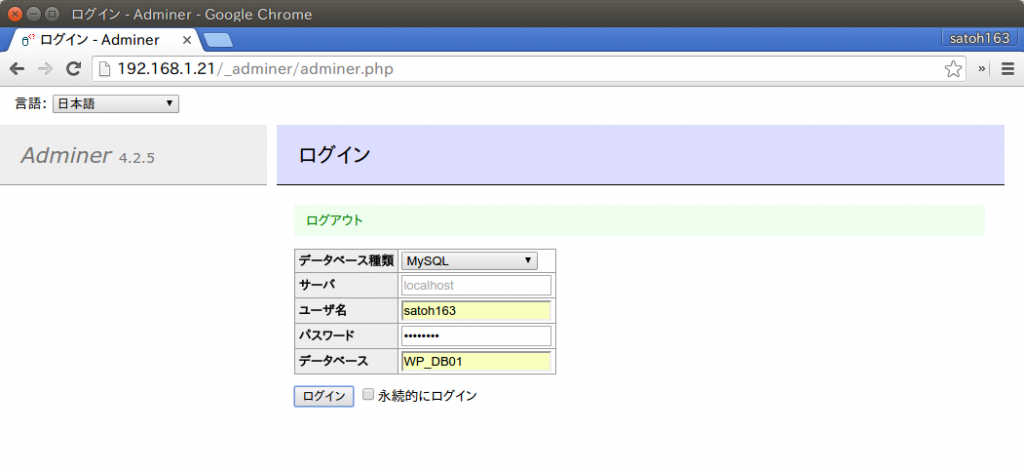Select the ログイン - Adminer browser tab
Image resolution: width=1024 pixels, height=472 pixels.
(100, 40)
